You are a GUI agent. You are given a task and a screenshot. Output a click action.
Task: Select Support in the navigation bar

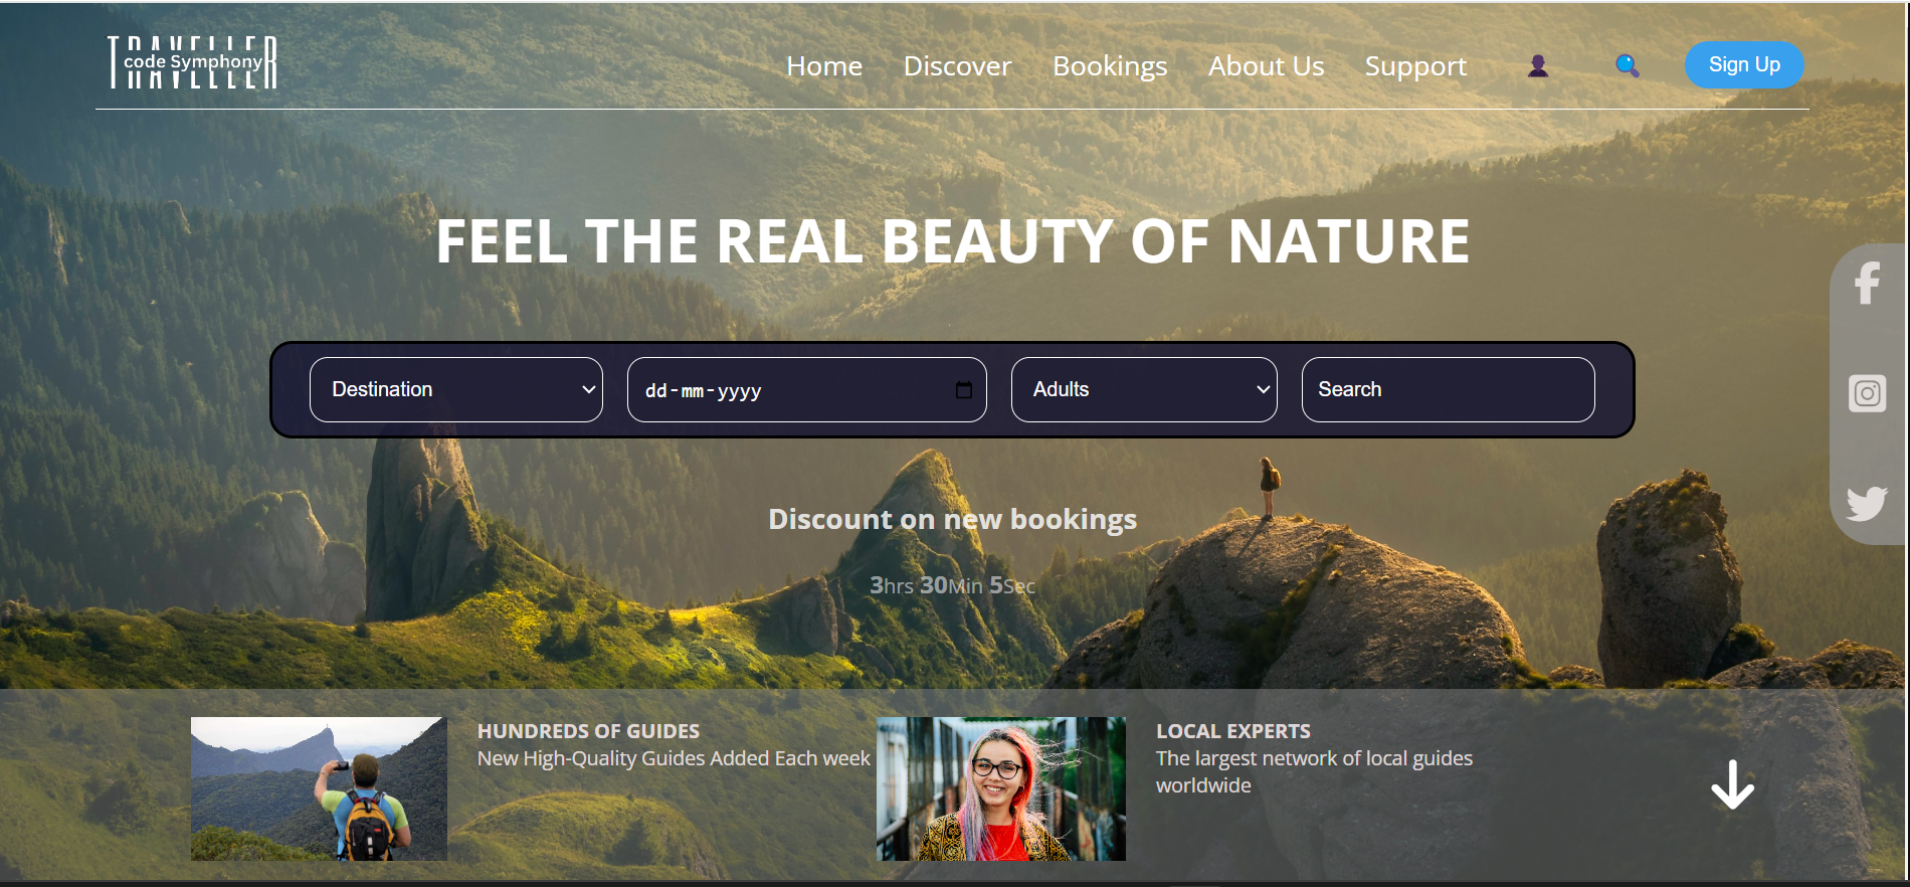coord(1415,66)
